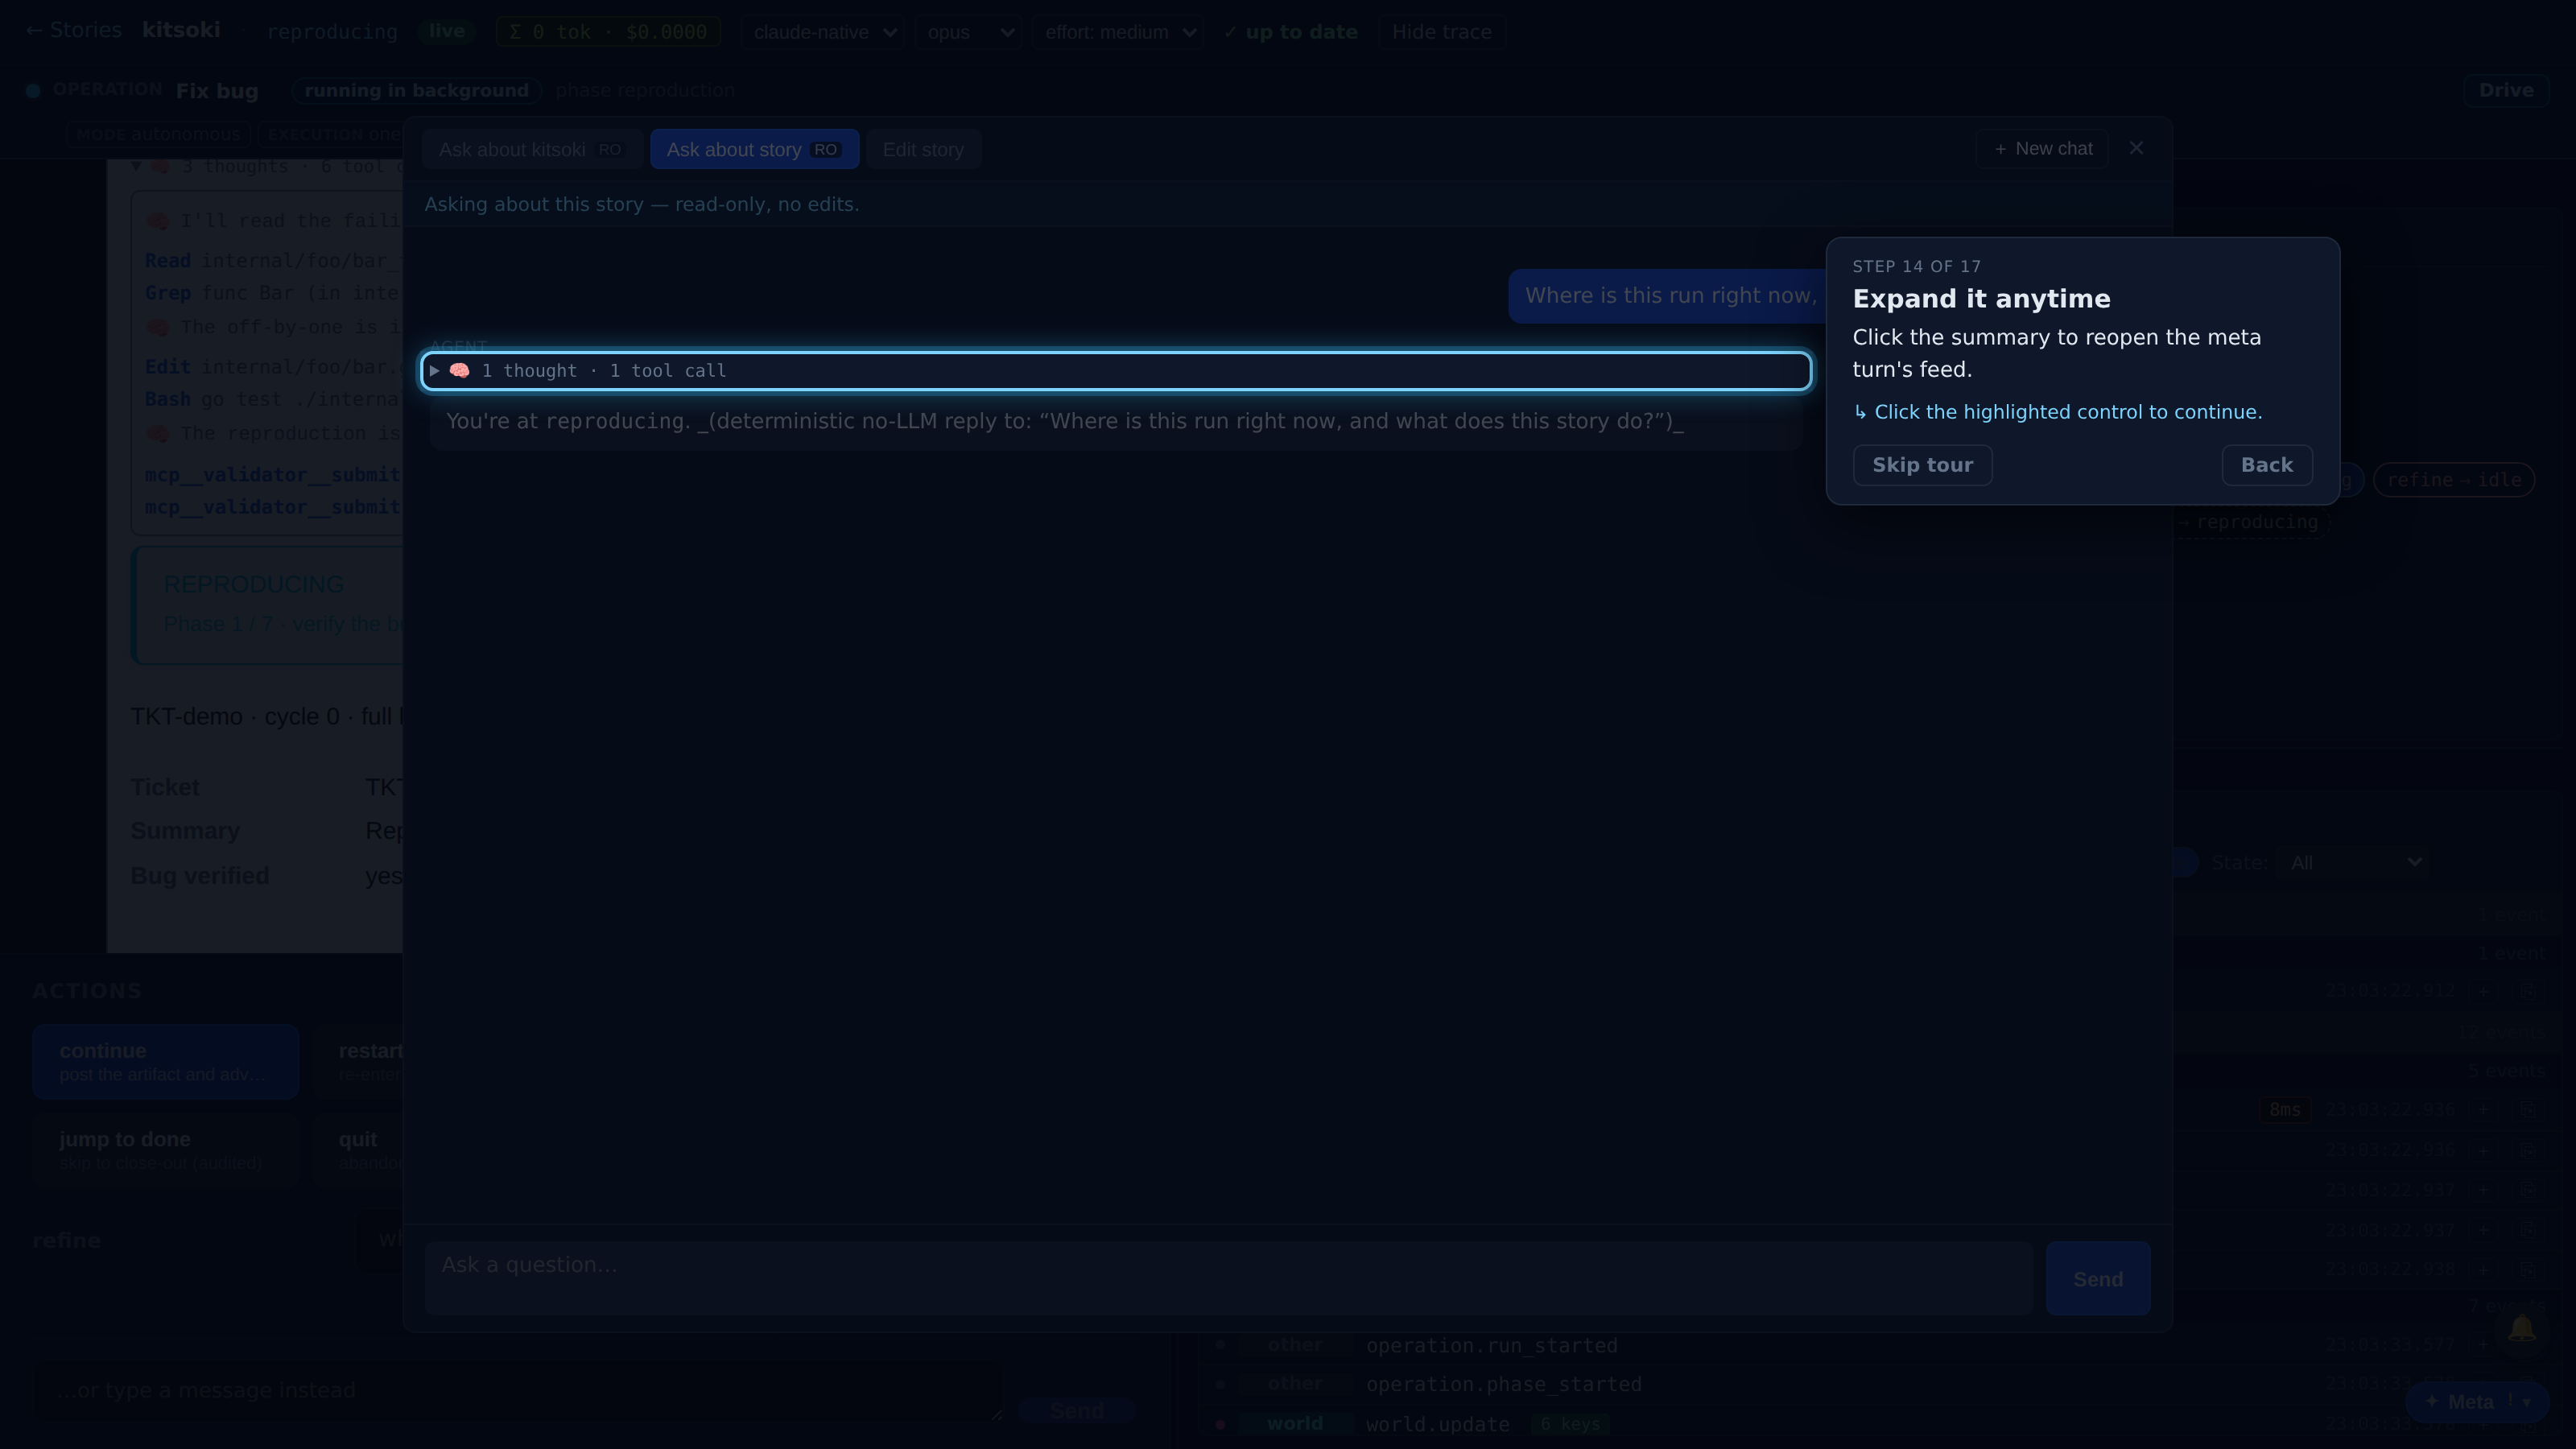Expand the event row at 23:03:22.912 with plus
Image resolution: width=2576 pixels, height=1449 pixels.
pos(2484,991)
